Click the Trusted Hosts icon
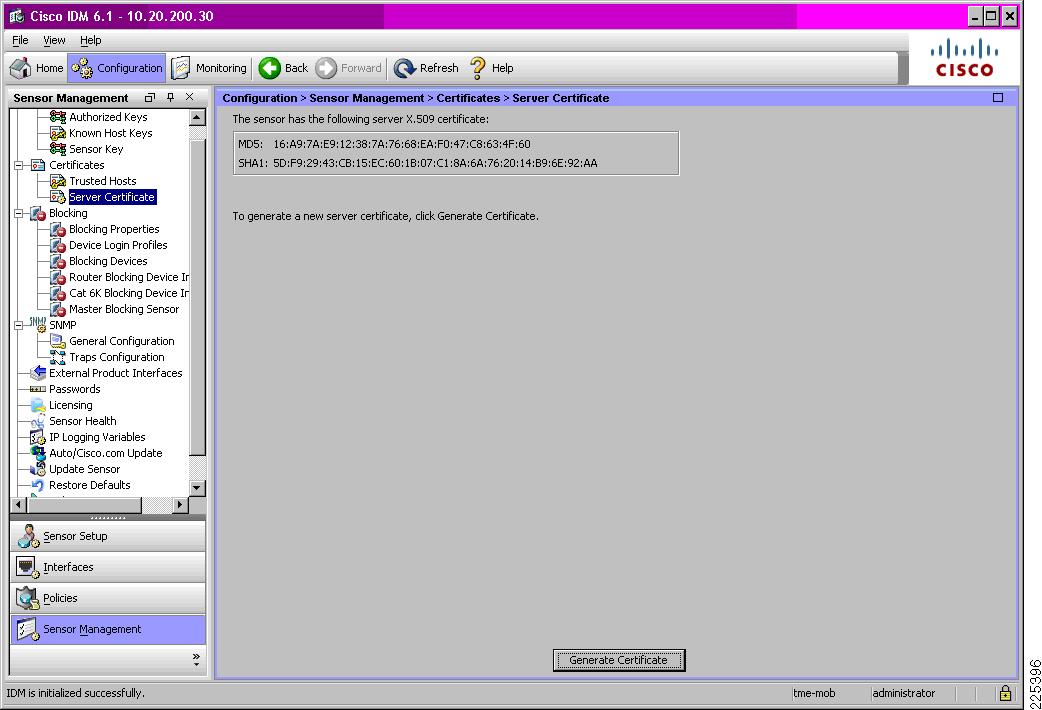Viewport: 1042px width, 710px height. (58, 181)
